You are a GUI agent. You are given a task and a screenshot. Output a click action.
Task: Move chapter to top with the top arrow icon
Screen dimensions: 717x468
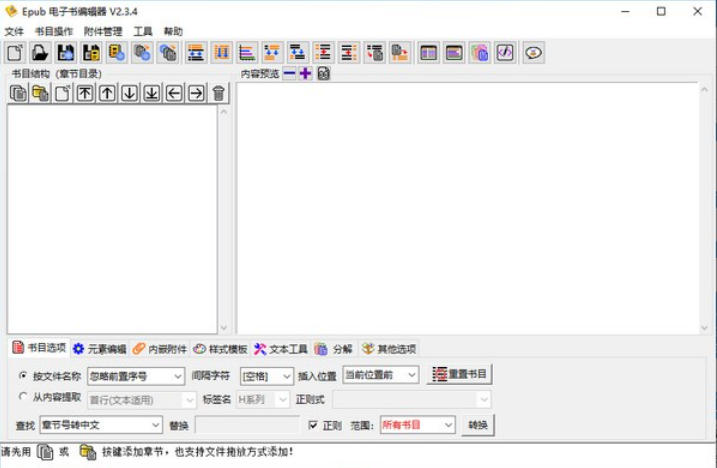click(x=85, y=93)
